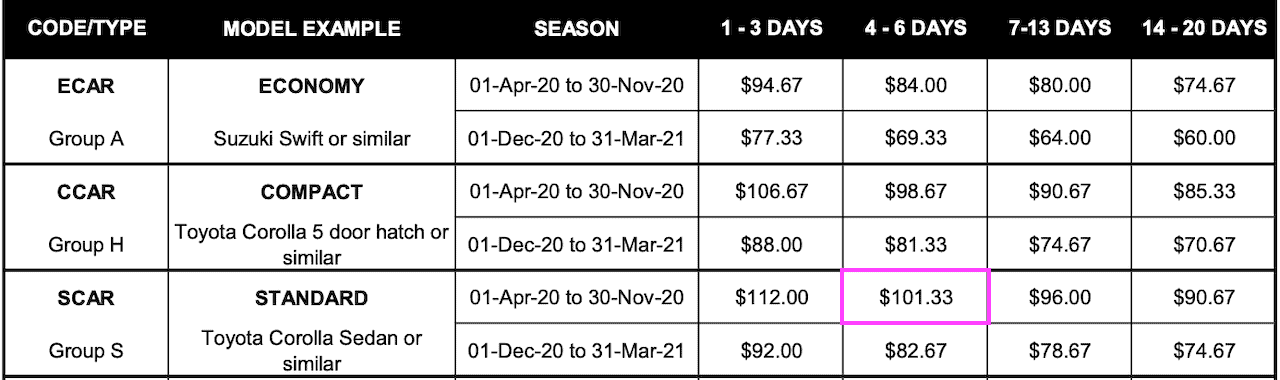
Task: Click the Suzuki Swift or similar cell
Action: coord(312,139)
